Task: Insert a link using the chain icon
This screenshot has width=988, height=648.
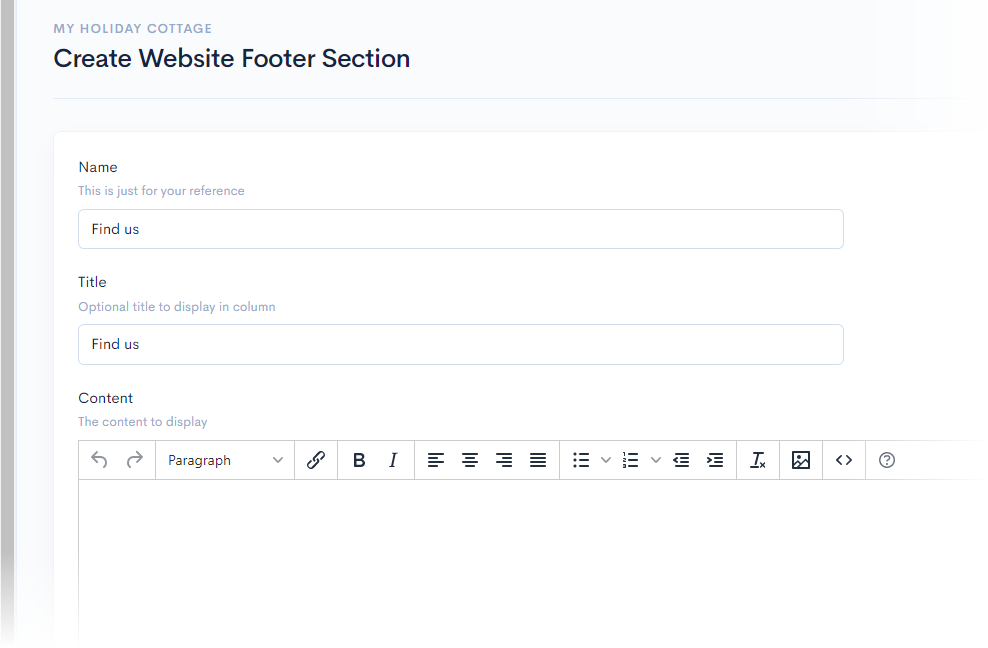Action: 316,460
